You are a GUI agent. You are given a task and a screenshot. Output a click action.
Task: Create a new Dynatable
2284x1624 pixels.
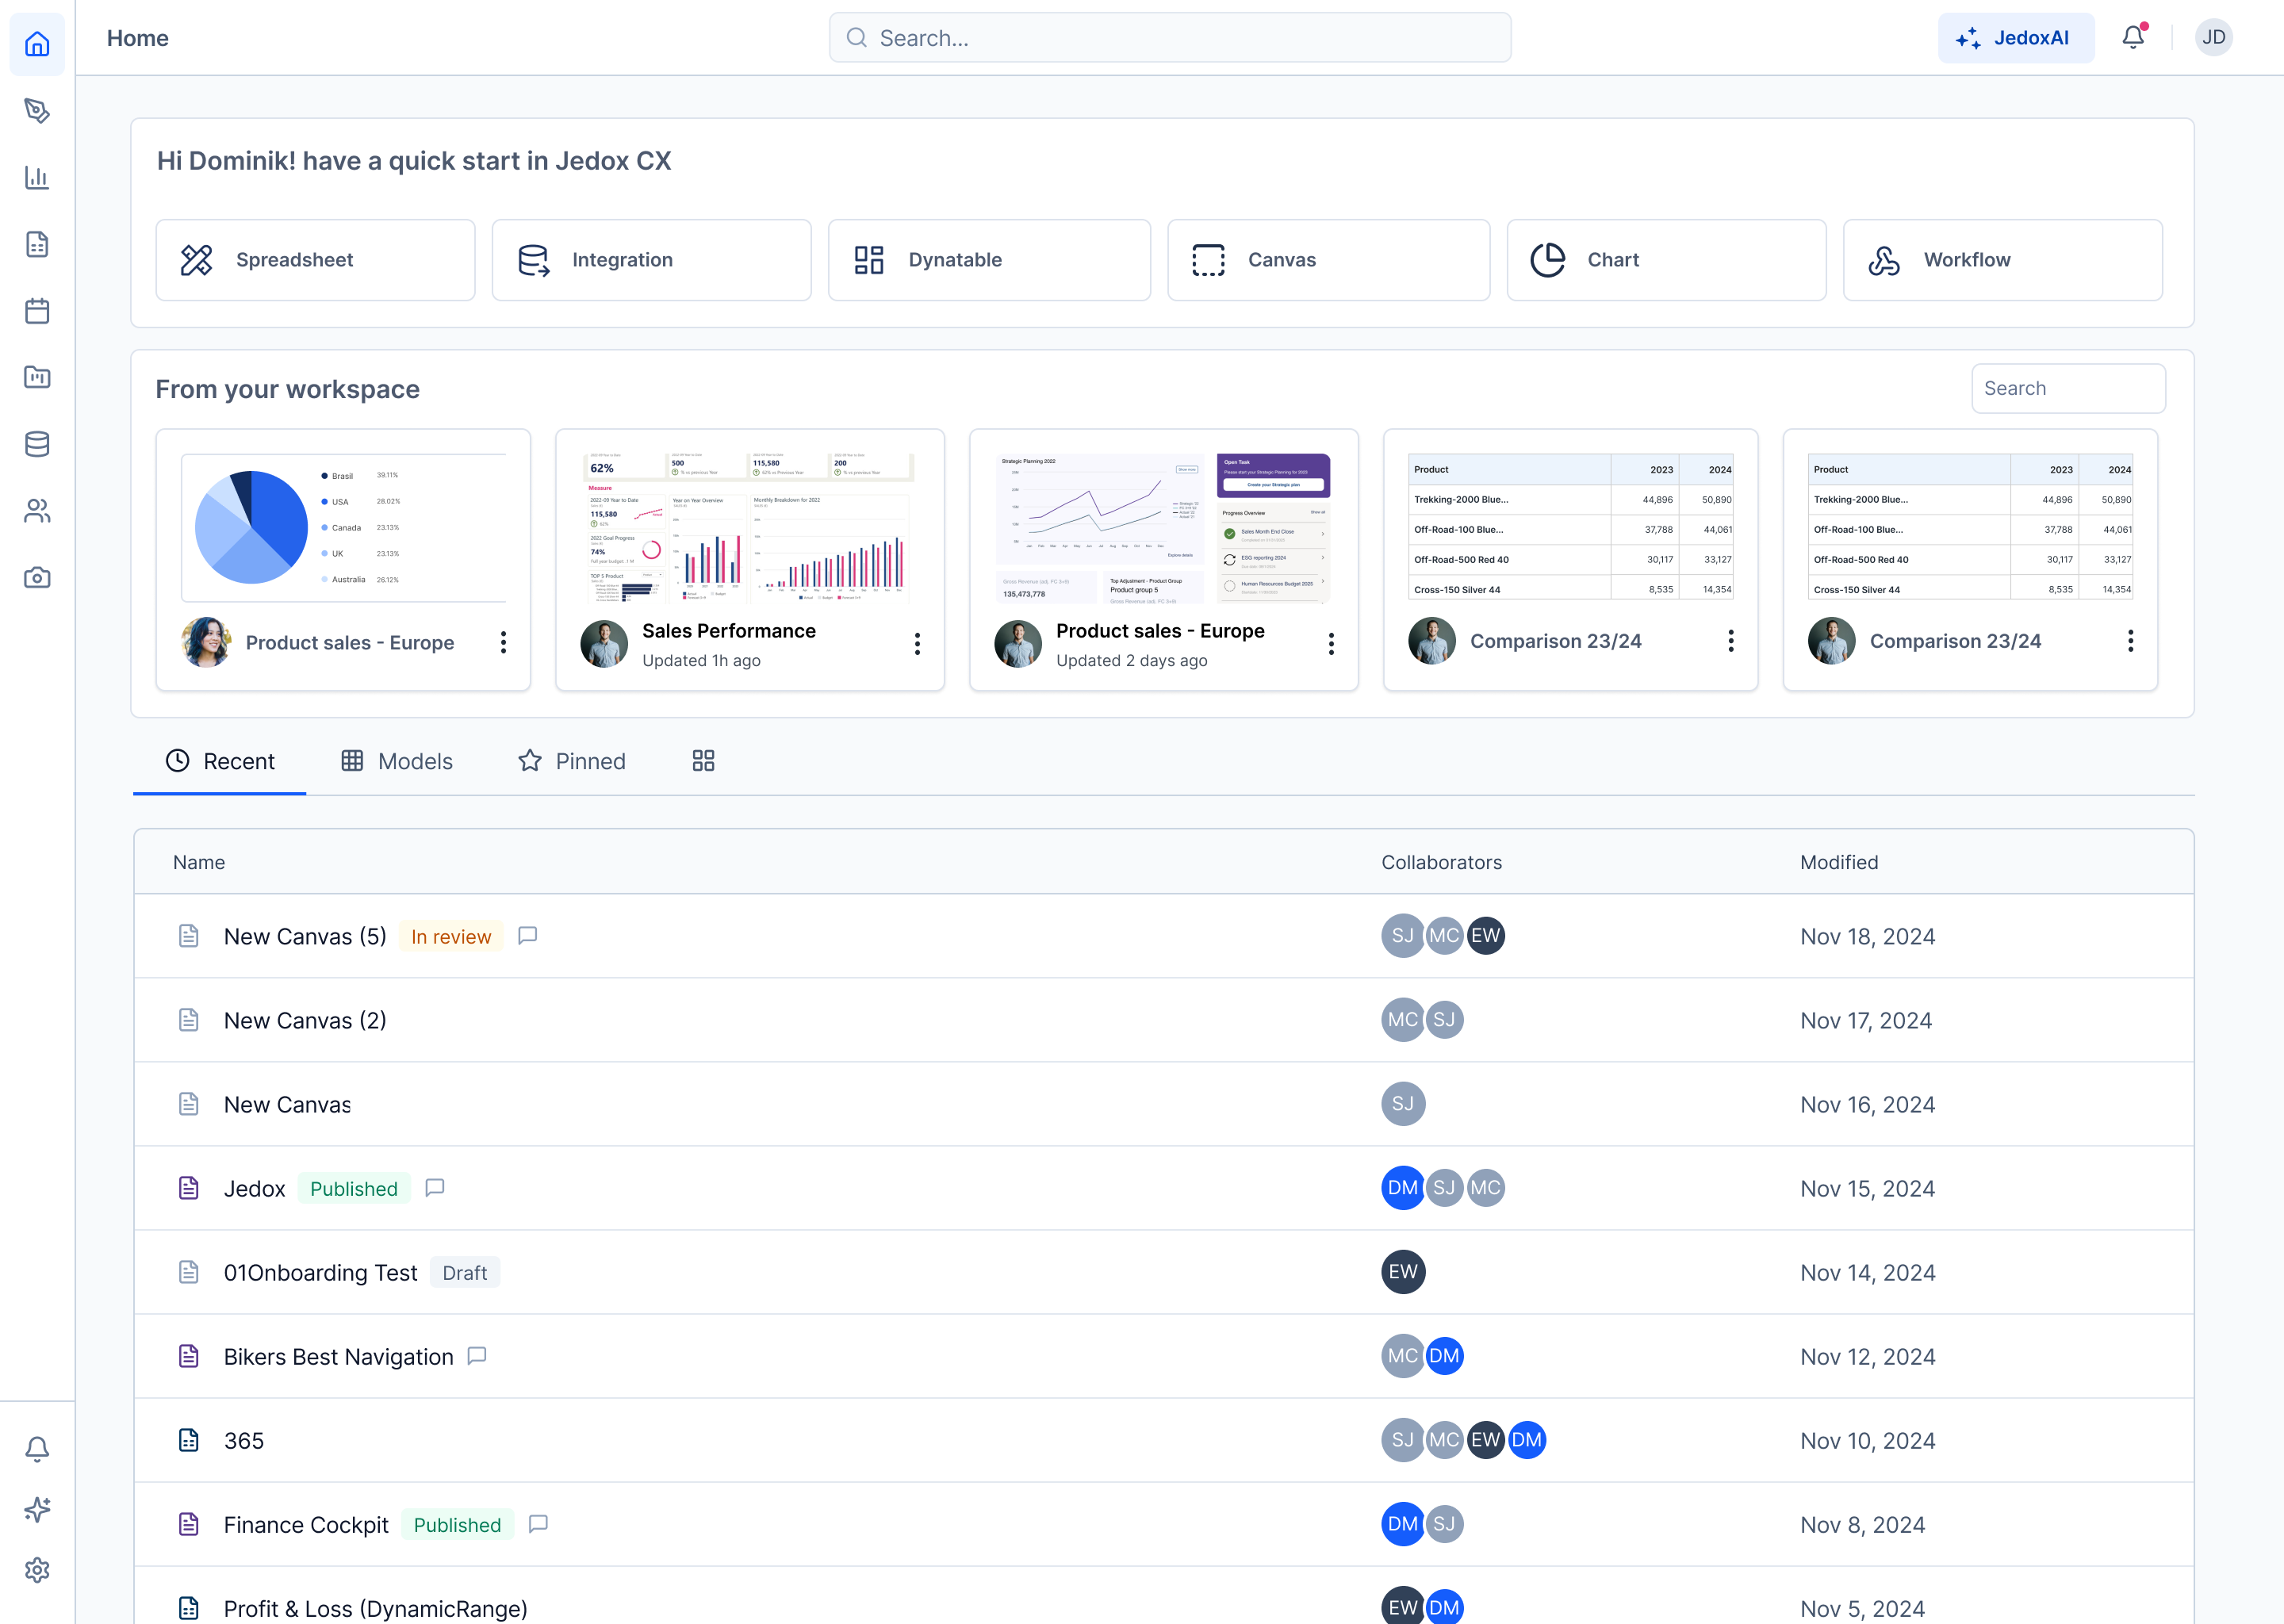pyautogui.click(x=989, y=260)
